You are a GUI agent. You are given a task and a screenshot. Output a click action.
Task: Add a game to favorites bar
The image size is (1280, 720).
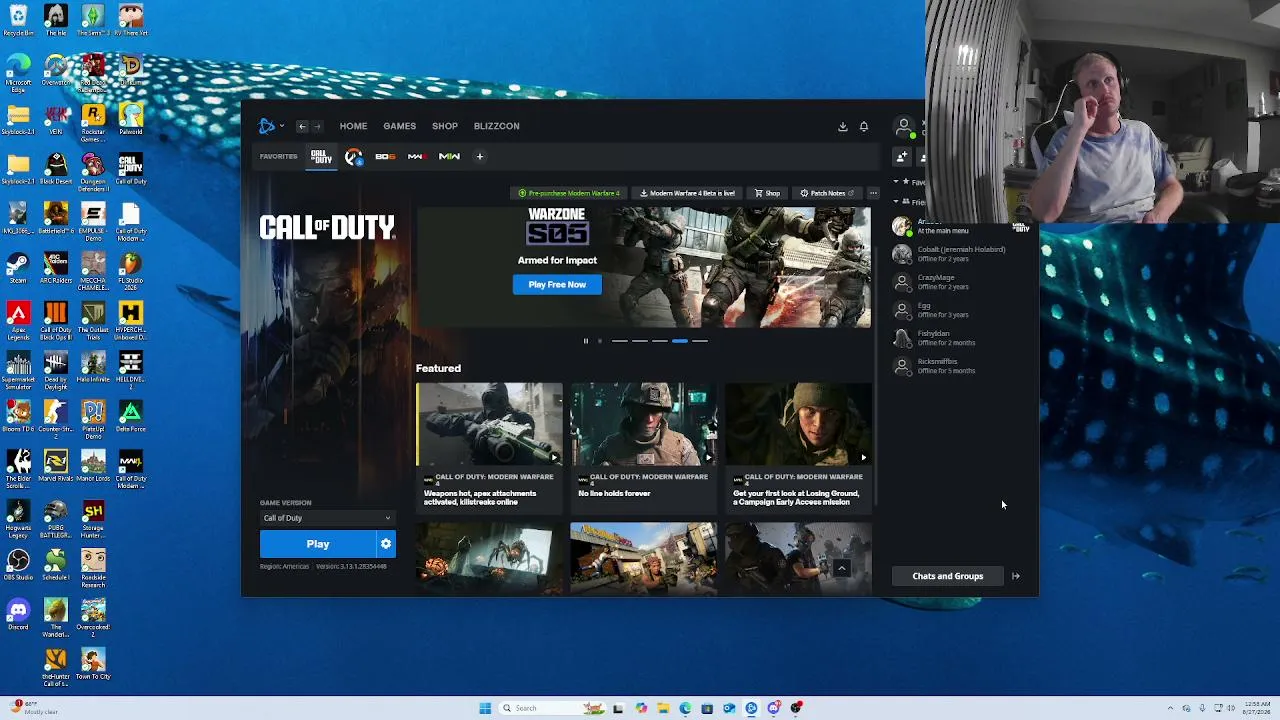click(x=480, y=157)
